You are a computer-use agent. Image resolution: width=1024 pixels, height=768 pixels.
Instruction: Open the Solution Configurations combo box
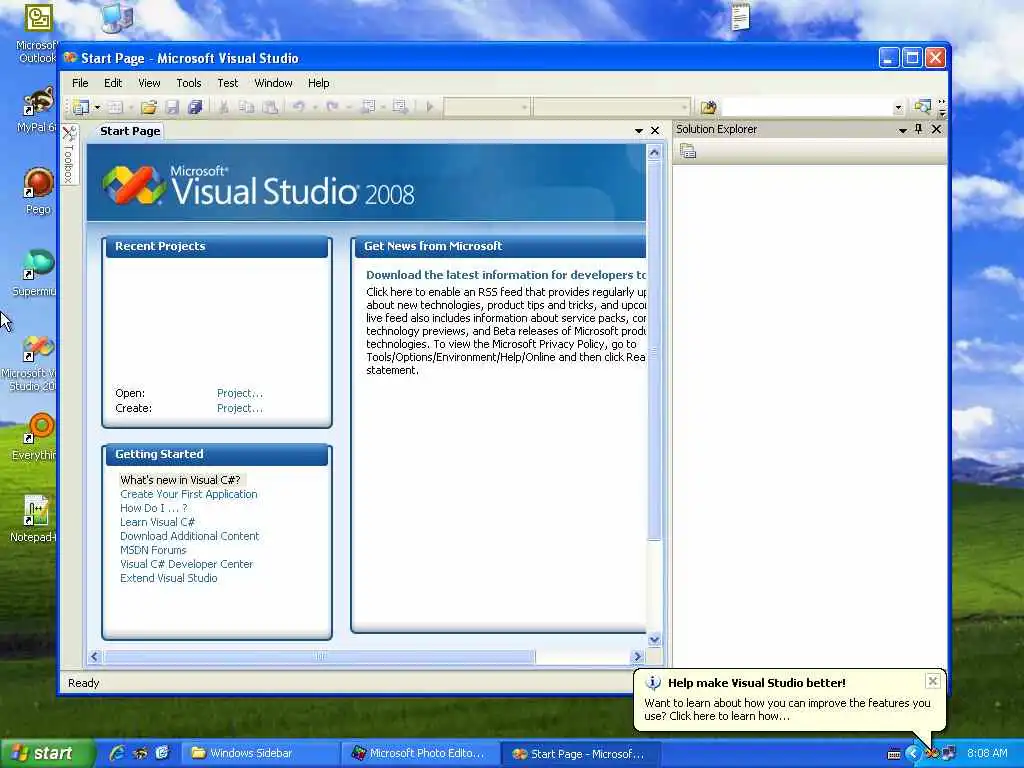coord(487,107)
